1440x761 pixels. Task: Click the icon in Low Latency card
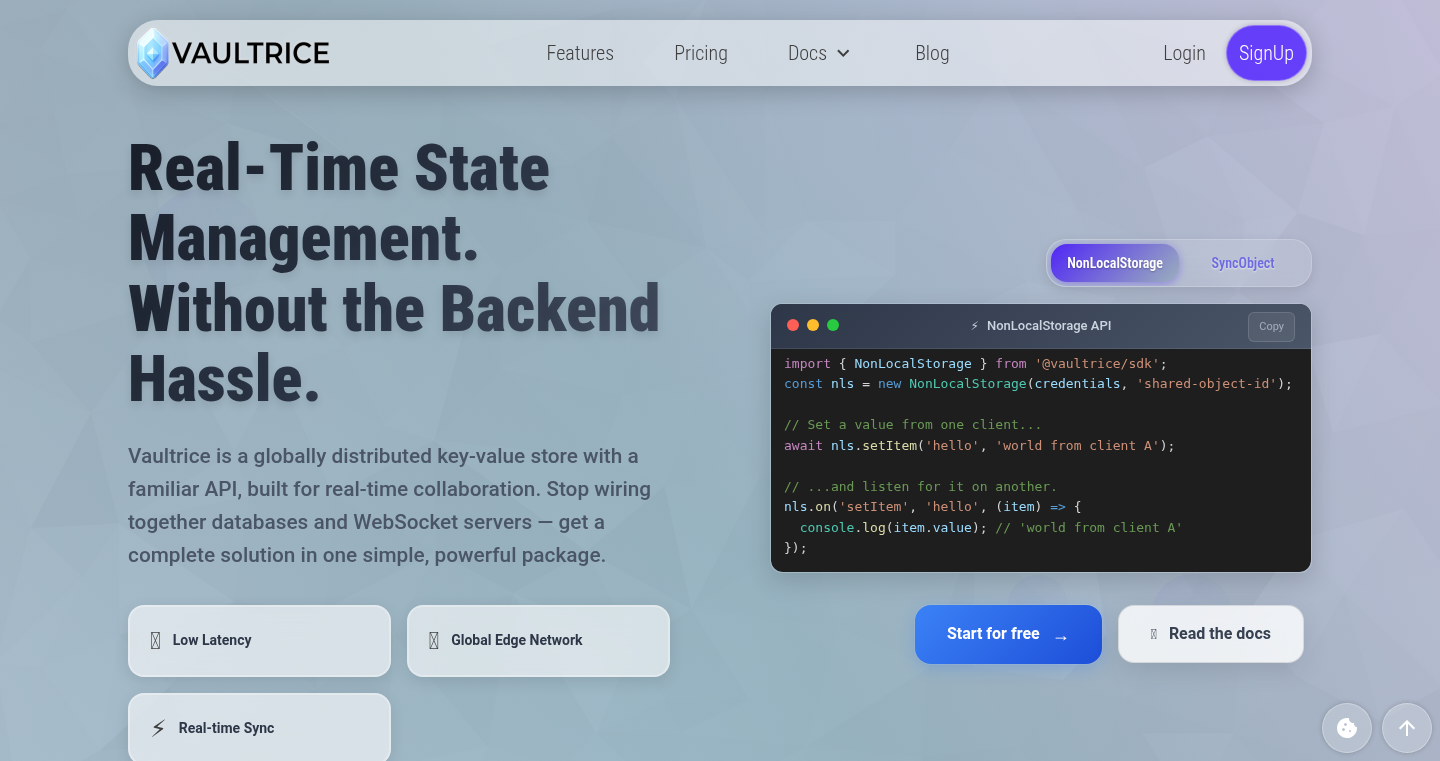click(155, 640)
